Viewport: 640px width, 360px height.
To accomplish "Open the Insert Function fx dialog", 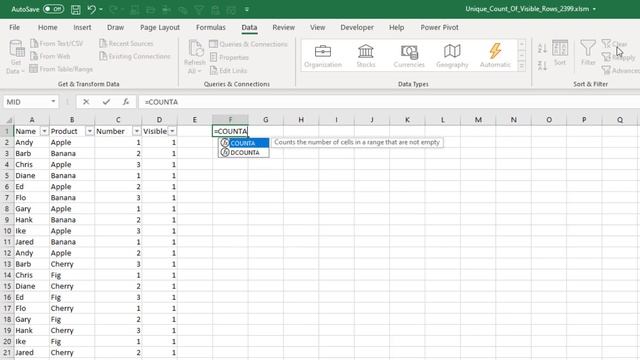I will (x=126, y=102).
